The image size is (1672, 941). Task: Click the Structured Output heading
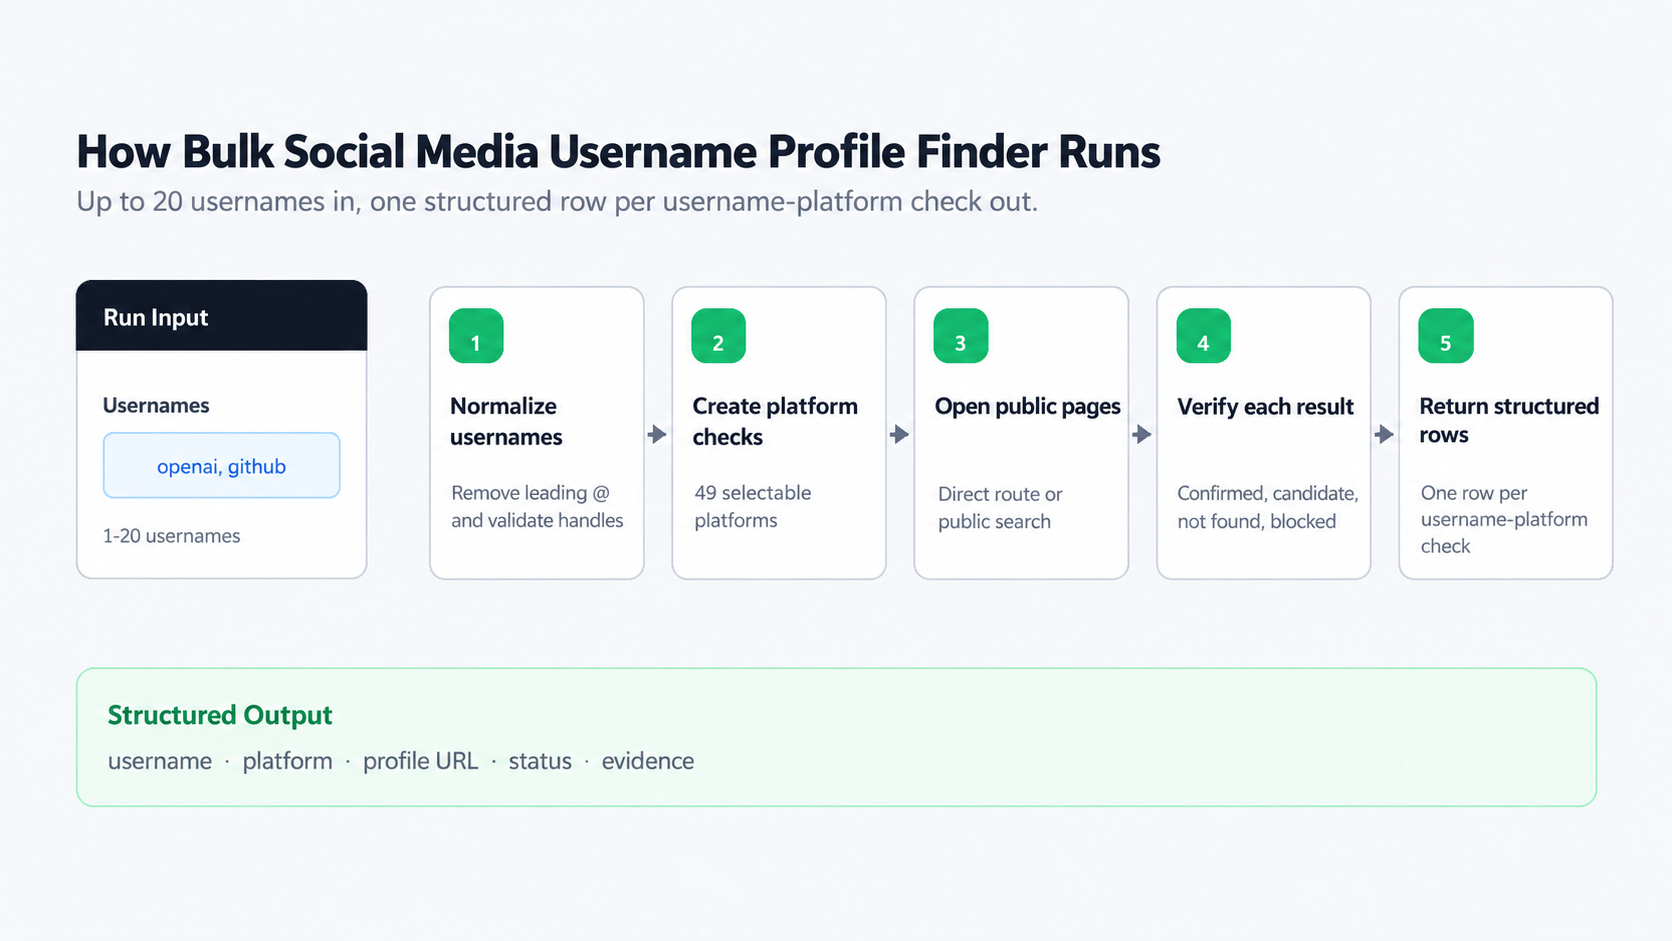(220, 715)
